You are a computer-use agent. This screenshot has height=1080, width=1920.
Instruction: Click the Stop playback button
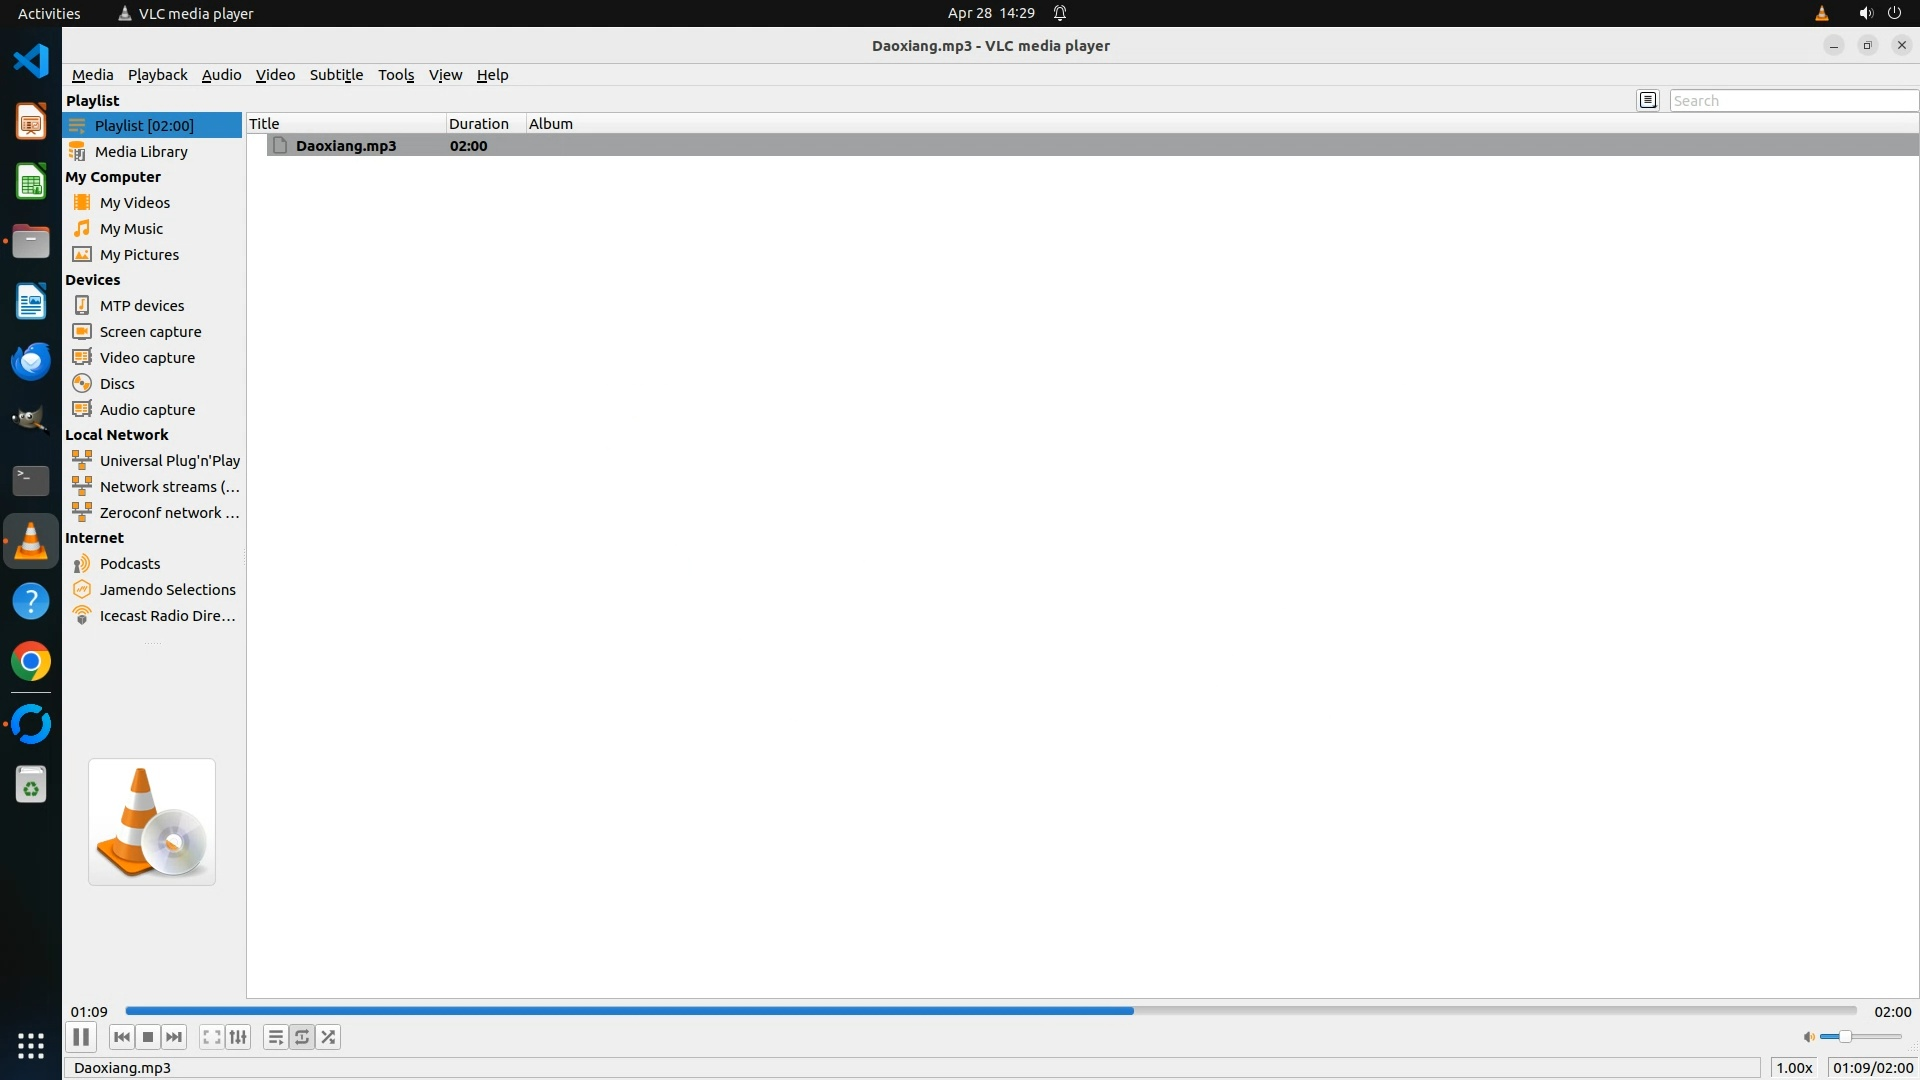pyautogui.click(x=148, y=1037)
